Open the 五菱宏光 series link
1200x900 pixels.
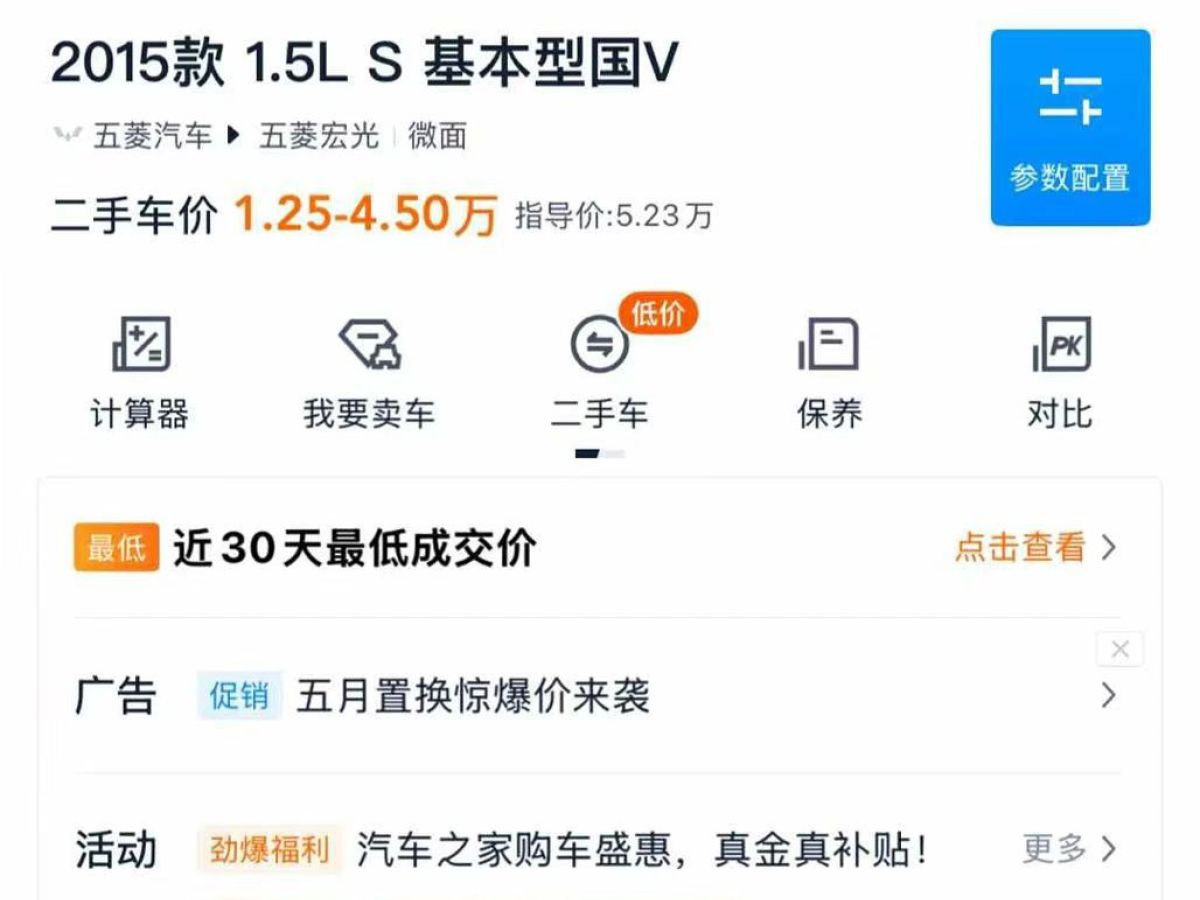click(319, 136)
